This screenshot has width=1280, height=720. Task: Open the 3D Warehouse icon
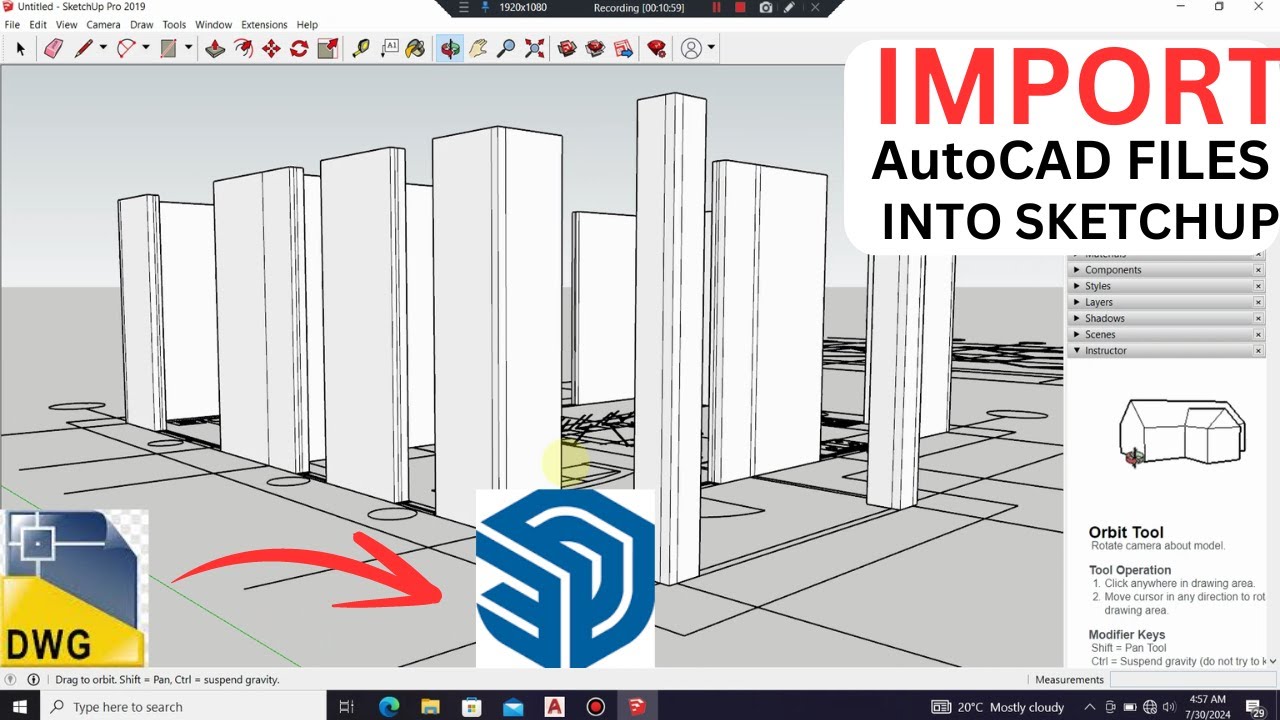point(568,47)
